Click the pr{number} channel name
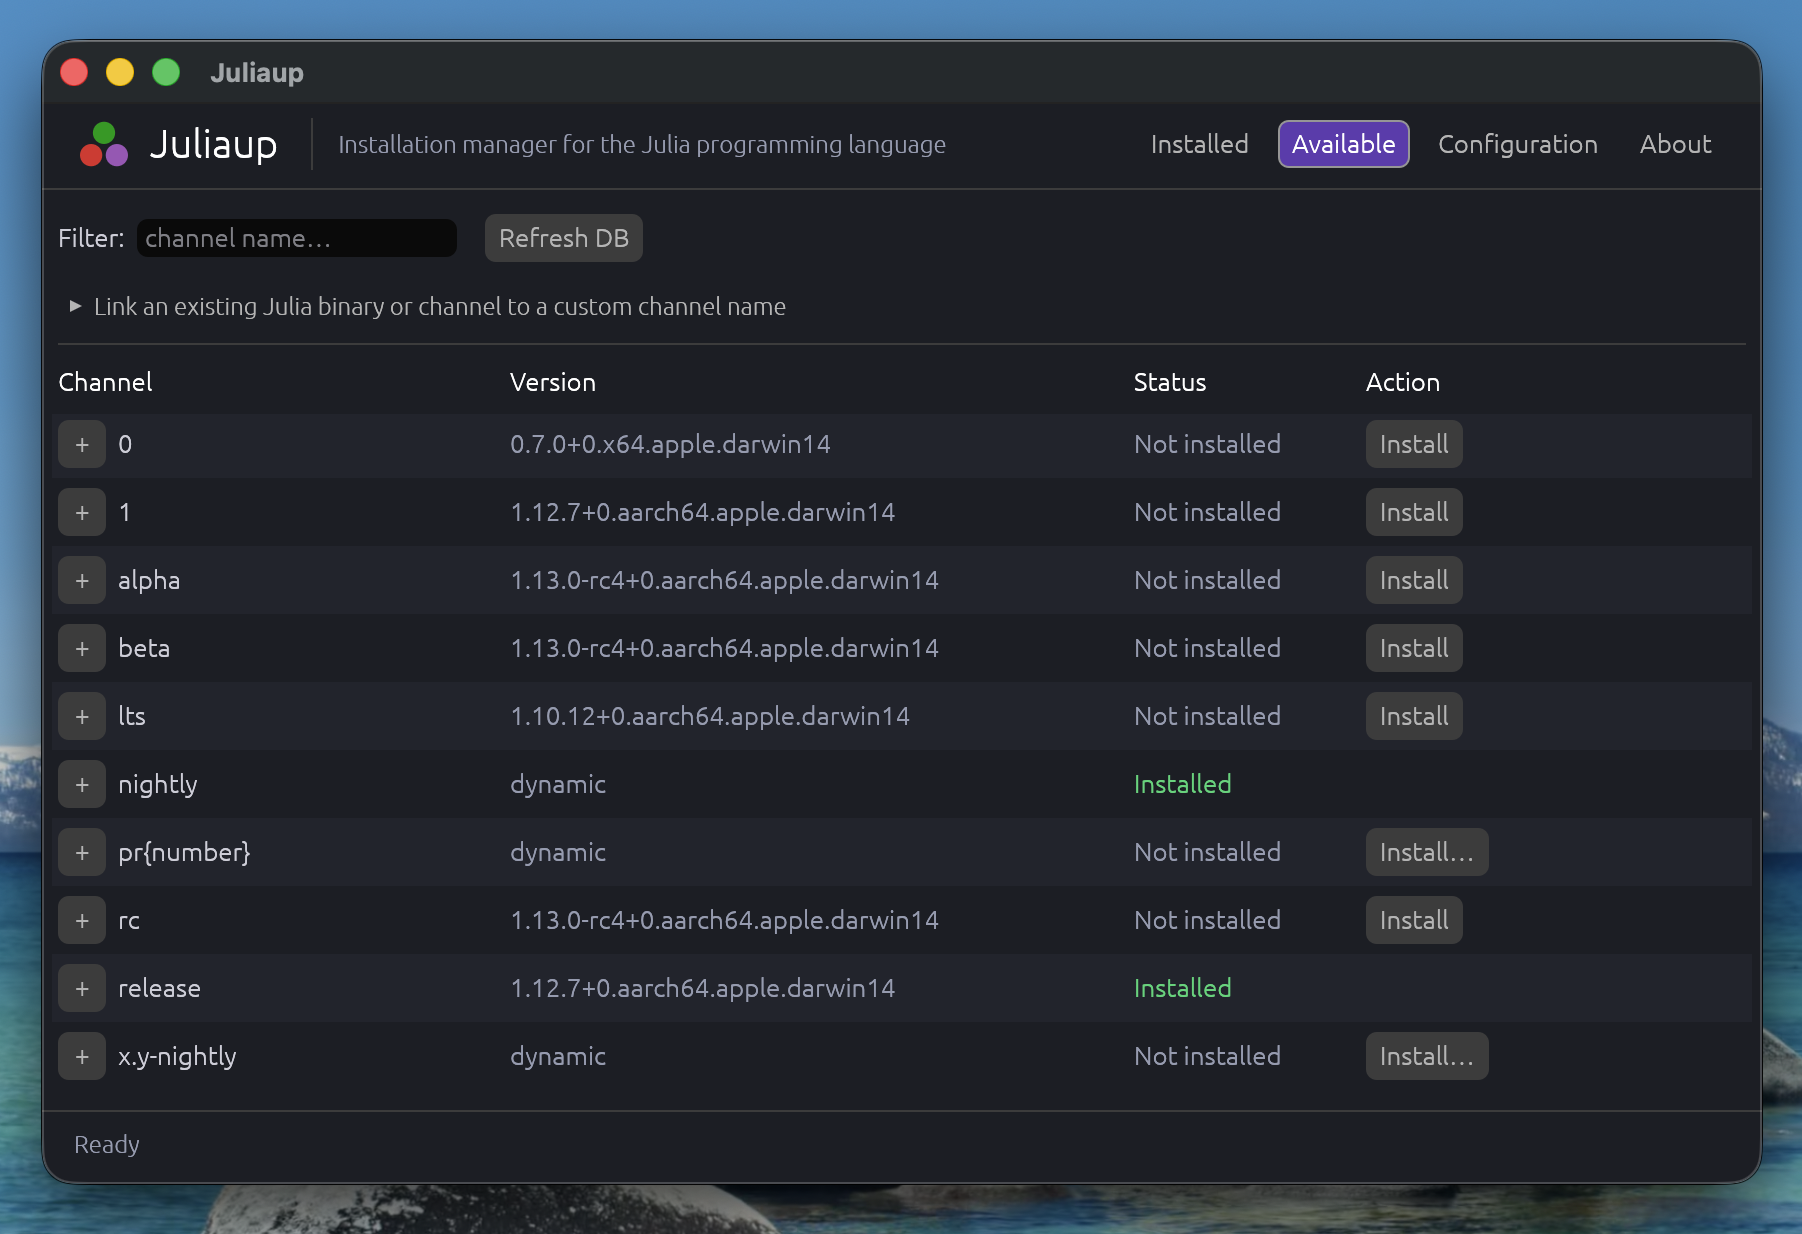Viewport: 1802px width, 1234px height. point(184,852)
